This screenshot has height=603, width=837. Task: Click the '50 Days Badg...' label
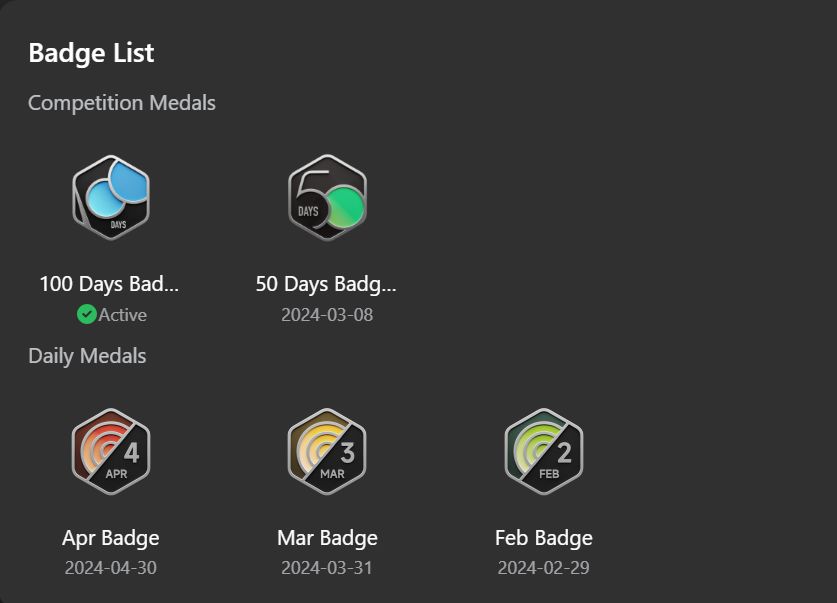pyautogui.click(x=326, y=284)
